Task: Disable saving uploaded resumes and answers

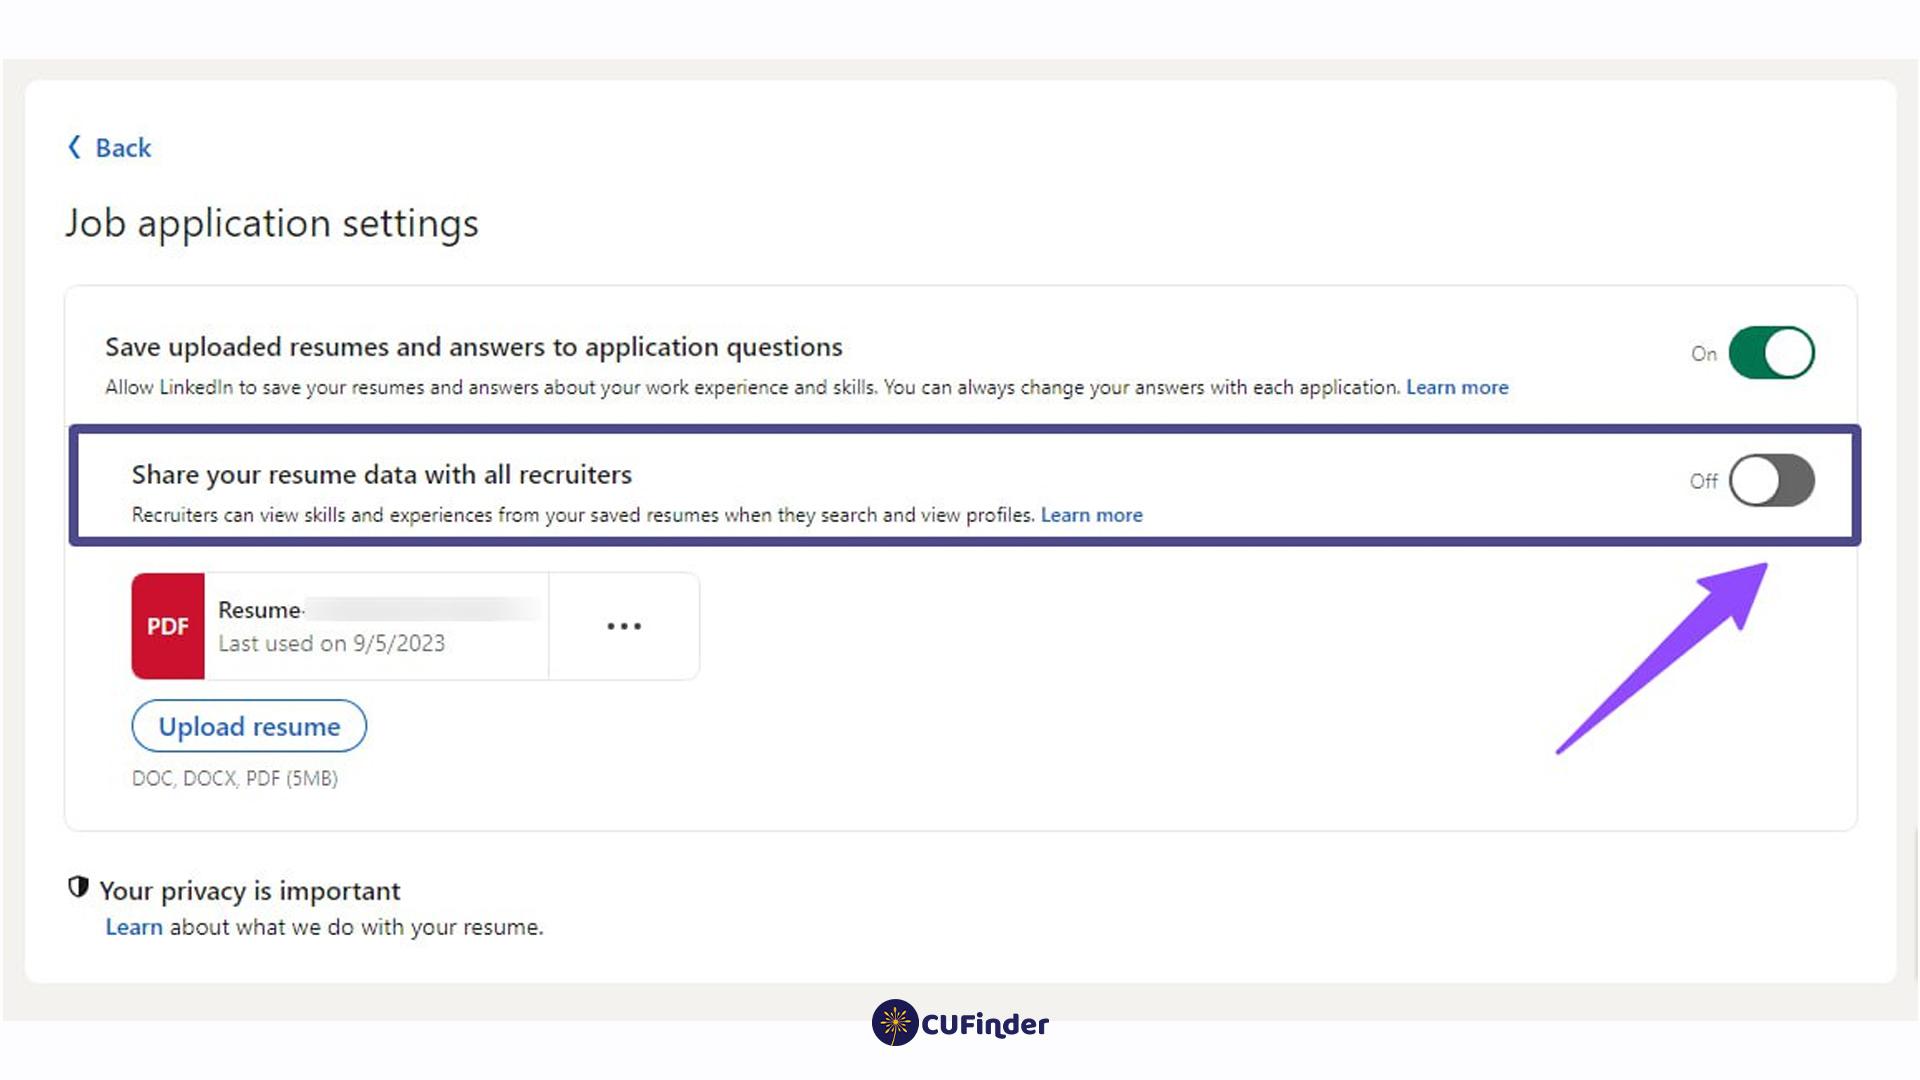Action: point(1774,352)
